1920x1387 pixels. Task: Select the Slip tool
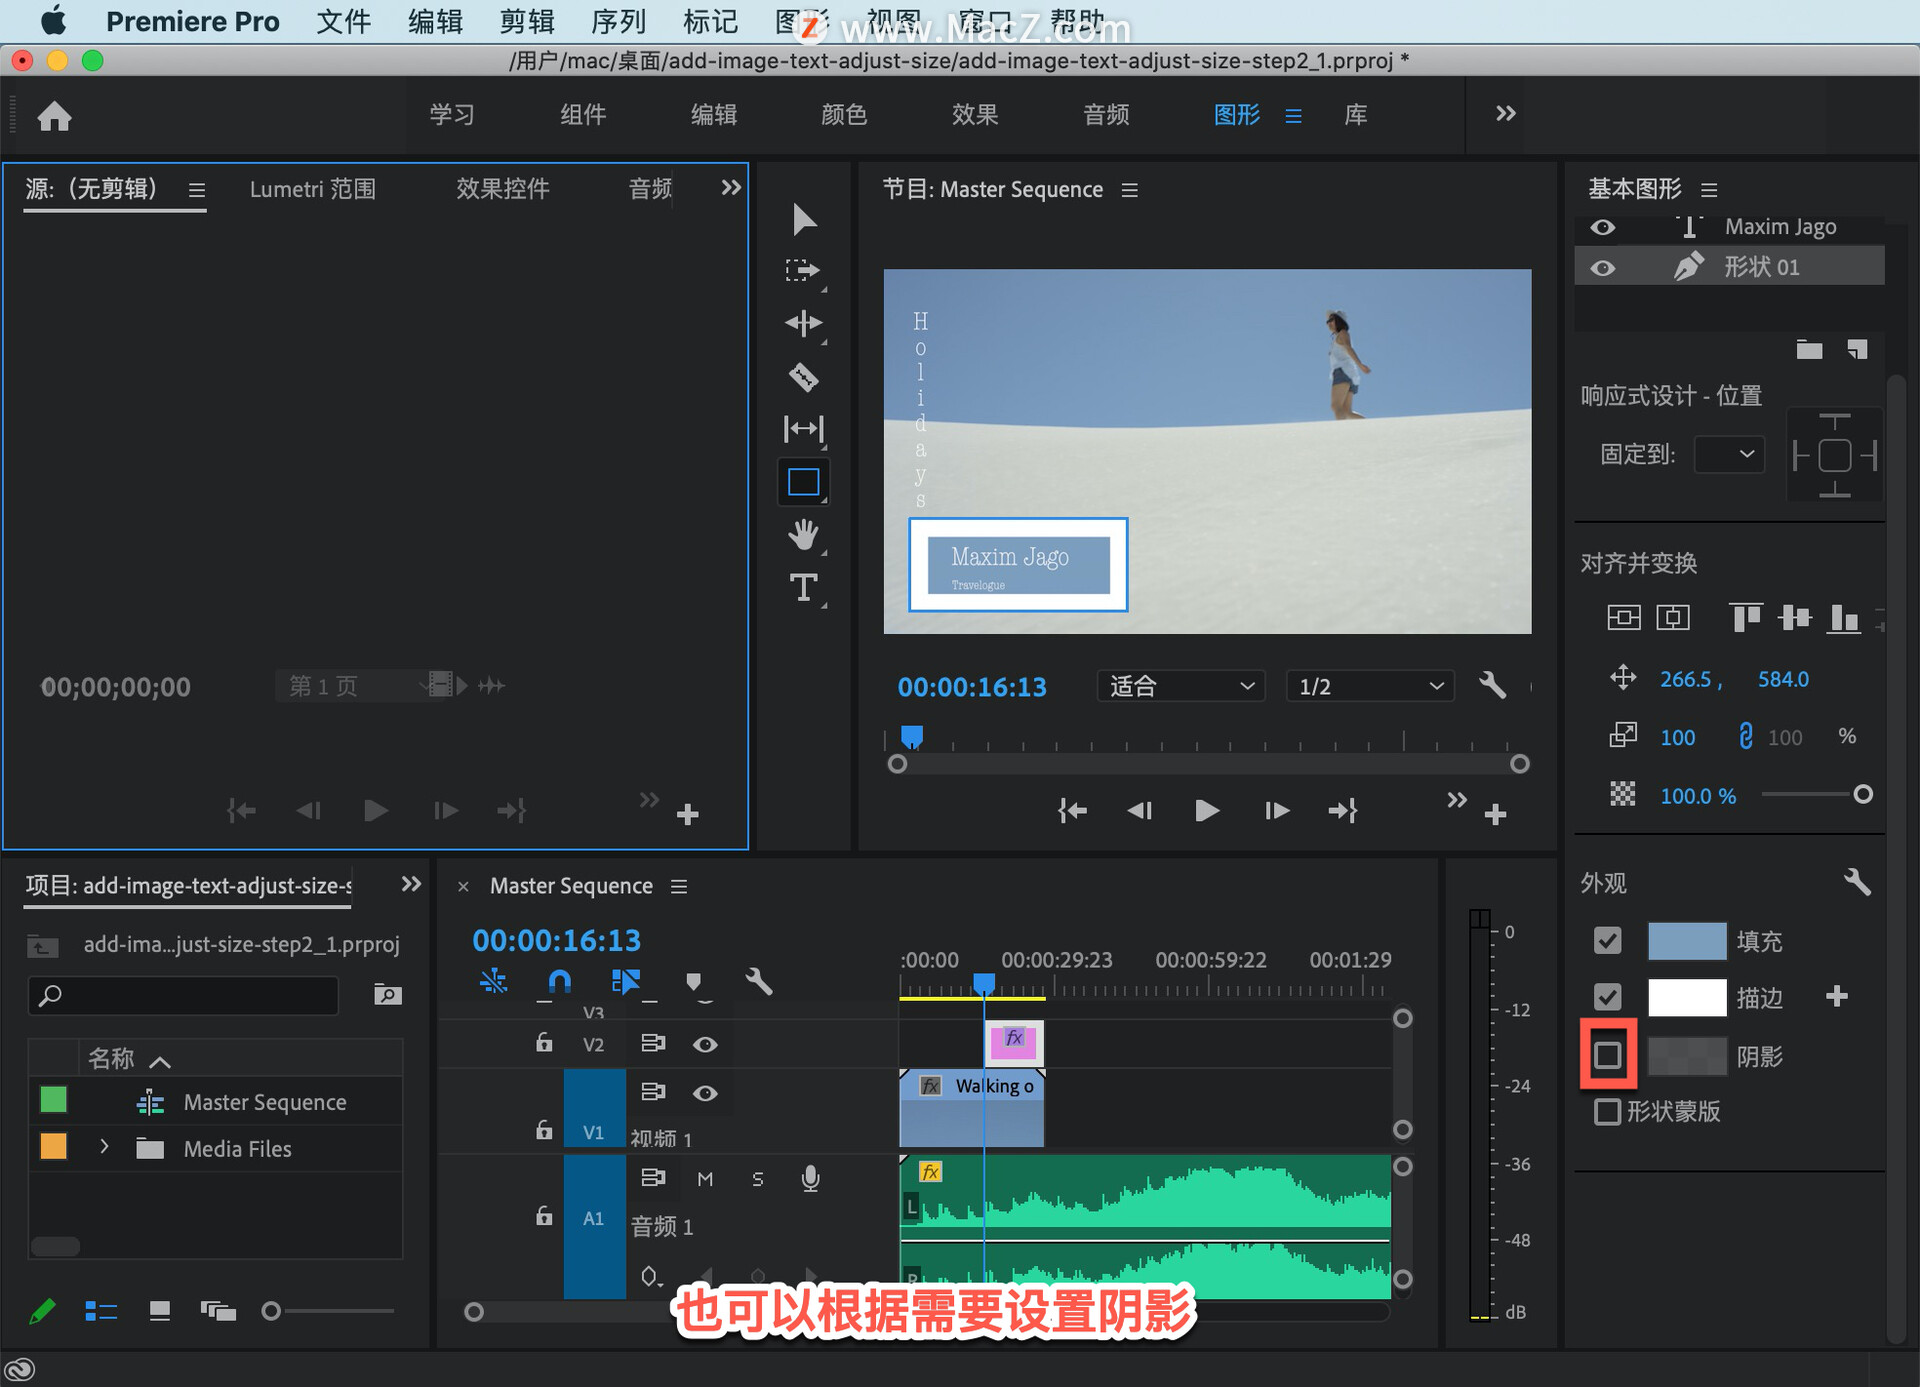pyautogui.click(x=803, y=429)
